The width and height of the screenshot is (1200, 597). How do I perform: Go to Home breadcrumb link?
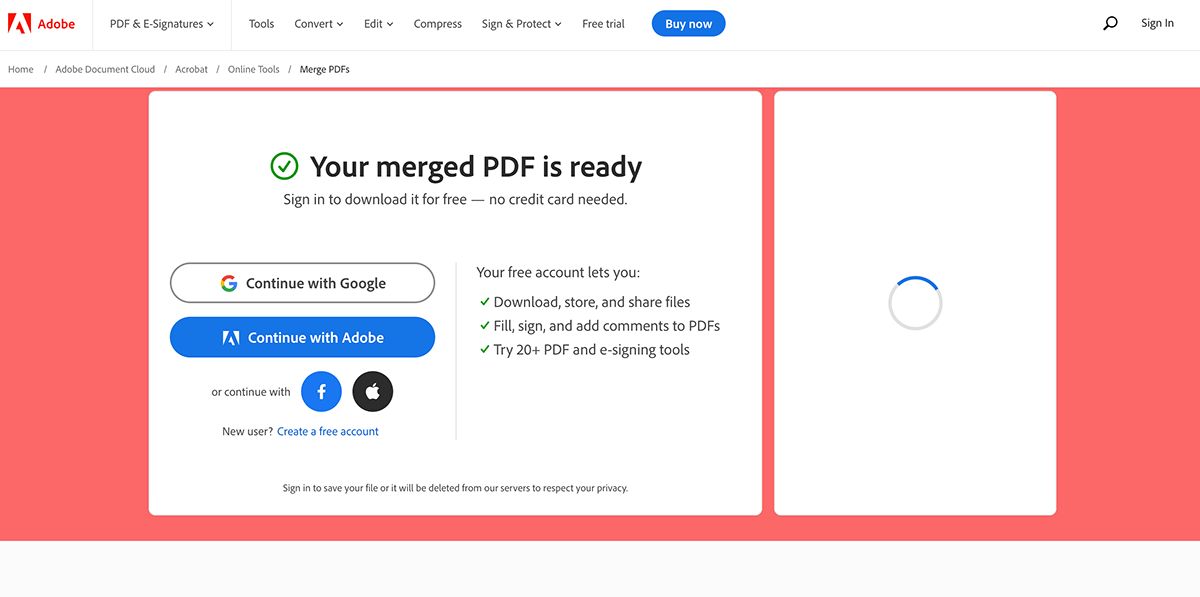[x=21, y=70]
